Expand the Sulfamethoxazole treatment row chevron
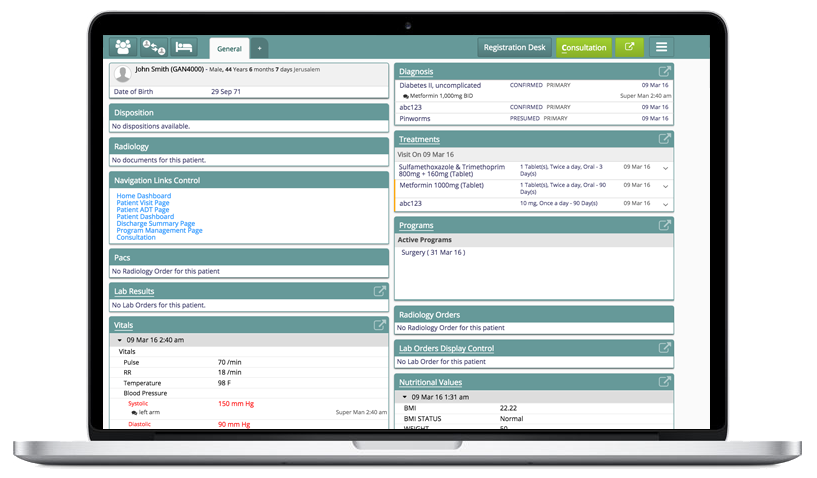The width and height of the screenshot is (817, 478). pos(665,168)
